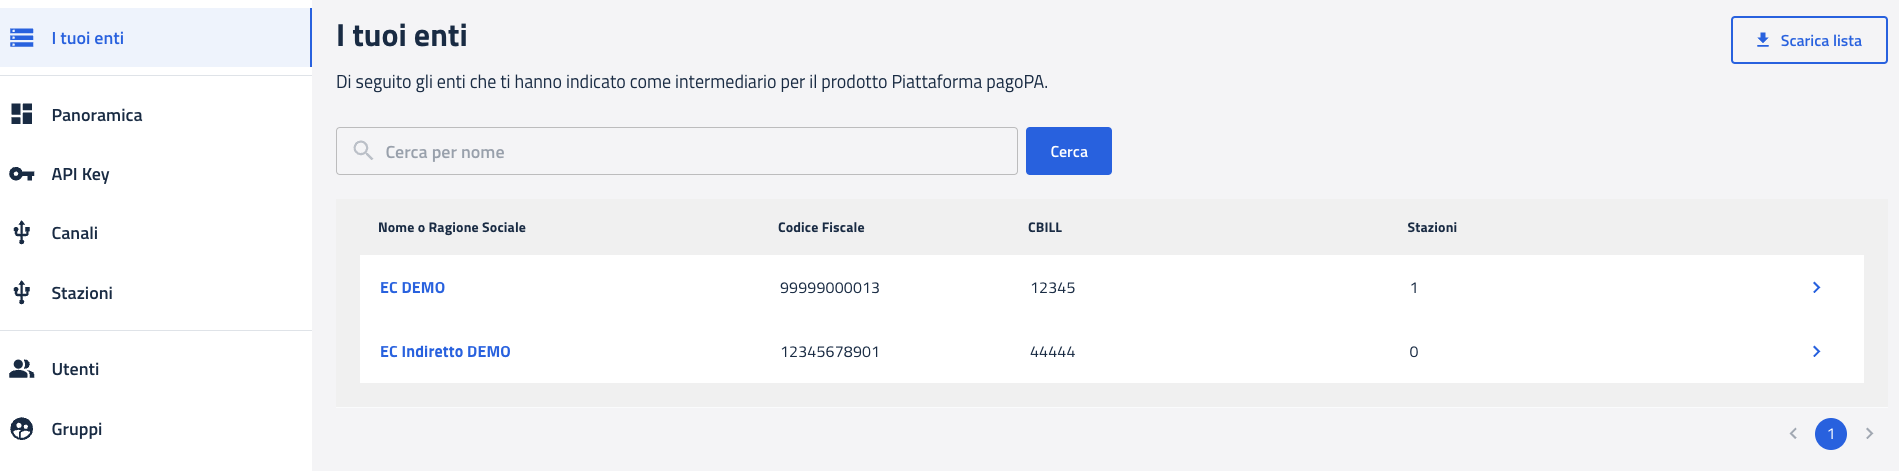Viewport: 1899px width, 471px height.
Task: Open the Panoramica menu item
Action: (97, 115)
